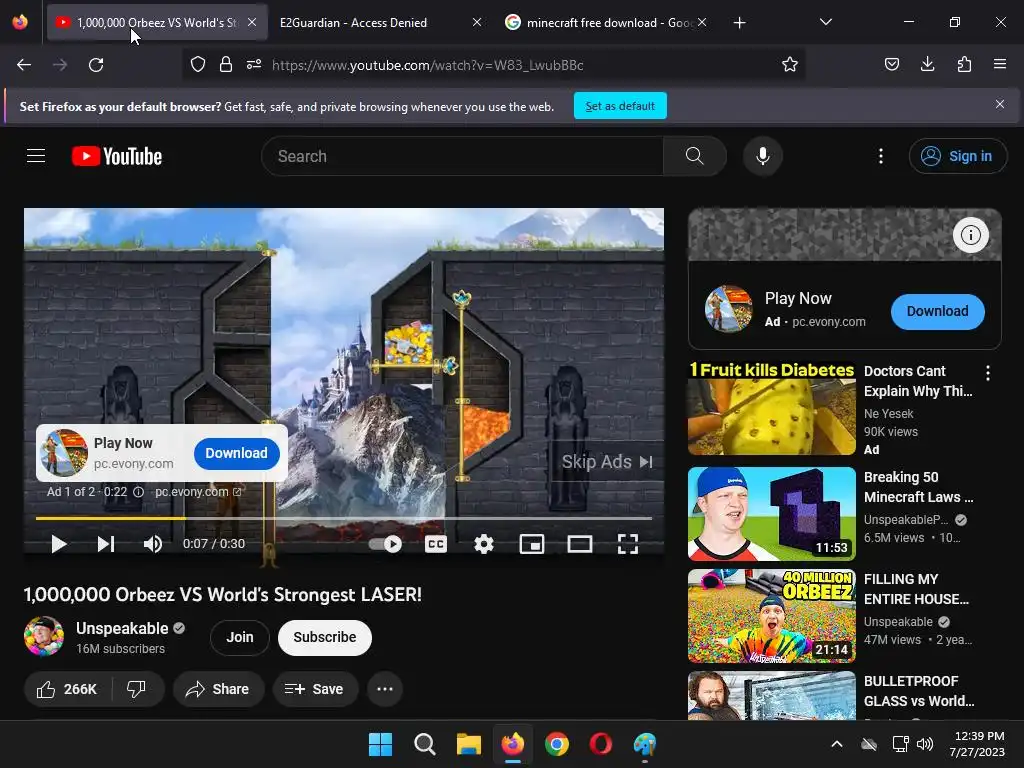Open the Firefox application menu

coord(1000,64)
